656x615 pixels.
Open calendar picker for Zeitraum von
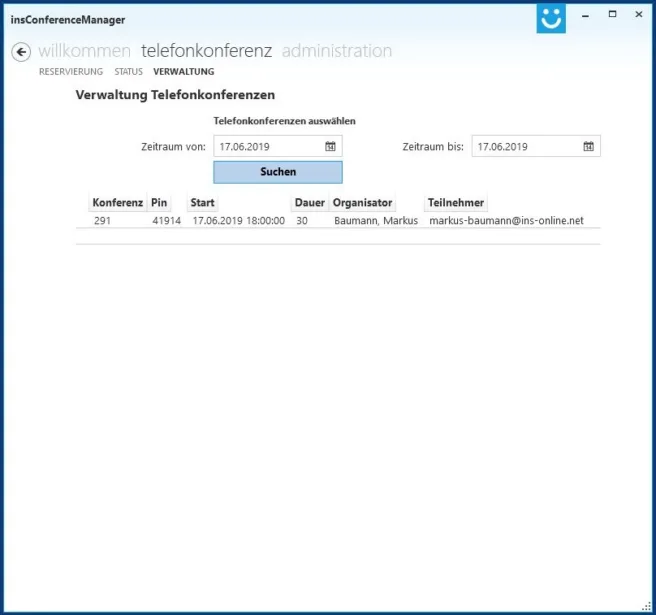pyautogui.click(x=330, y=146)
